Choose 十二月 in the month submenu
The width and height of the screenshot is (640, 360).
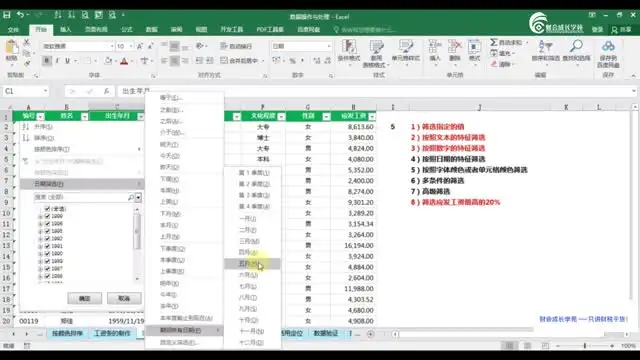pos(252,342)
